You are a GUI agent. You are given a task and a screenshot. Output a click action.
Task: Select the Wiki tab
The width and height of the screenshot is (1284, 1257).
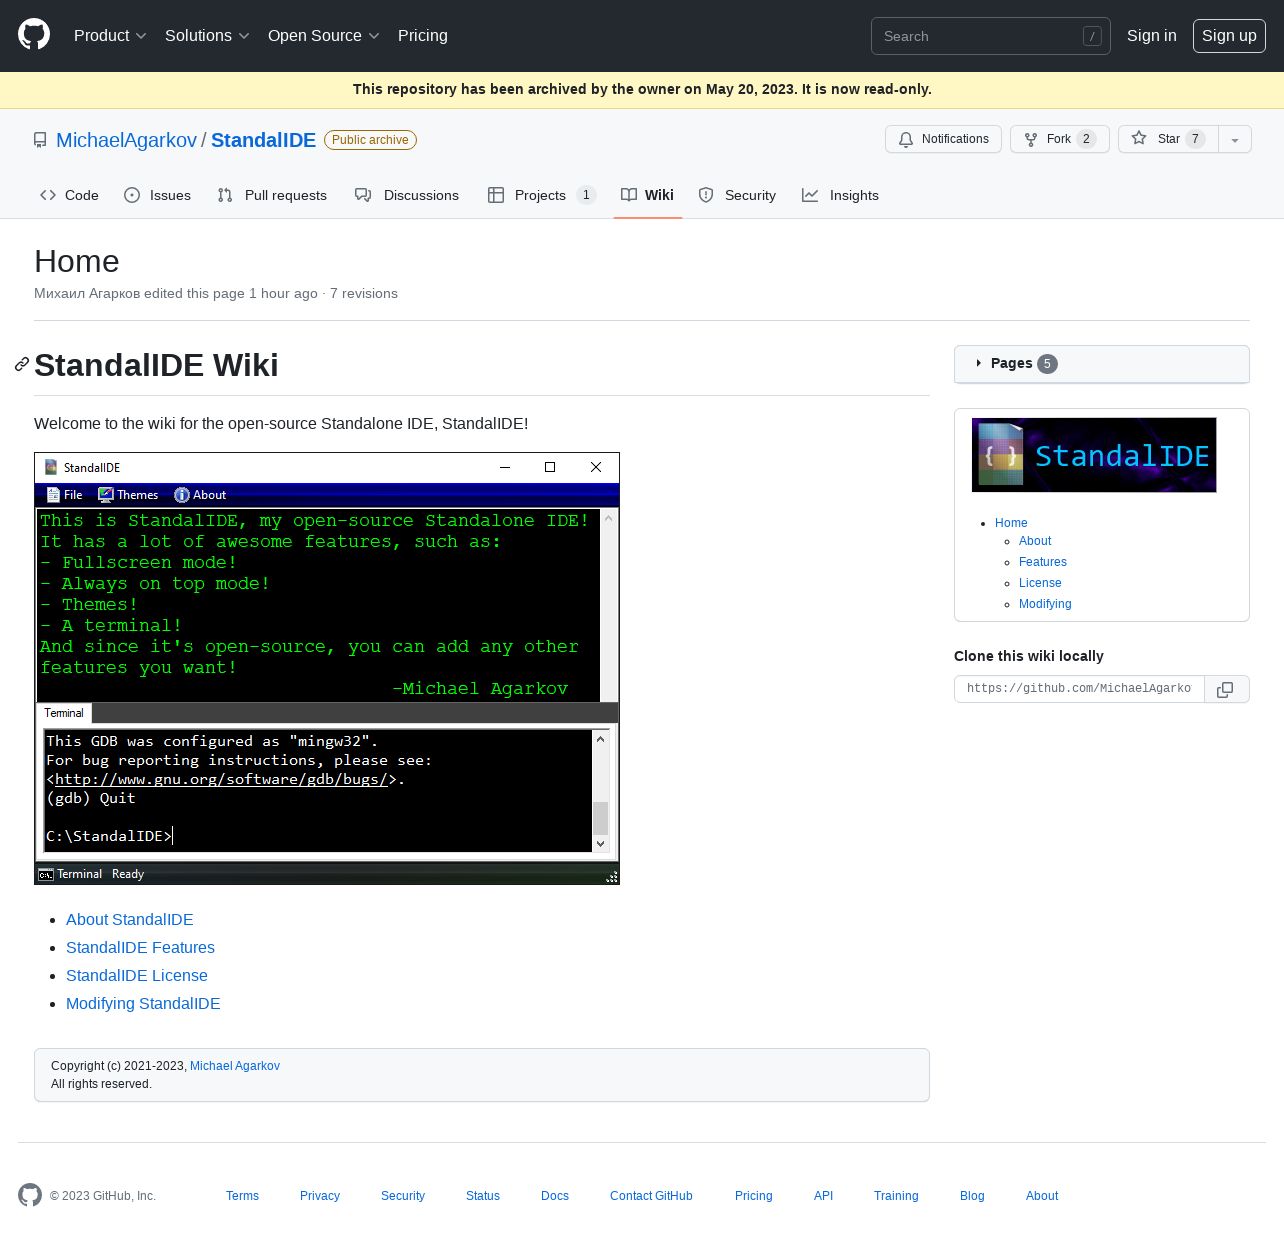coord(648,195)
